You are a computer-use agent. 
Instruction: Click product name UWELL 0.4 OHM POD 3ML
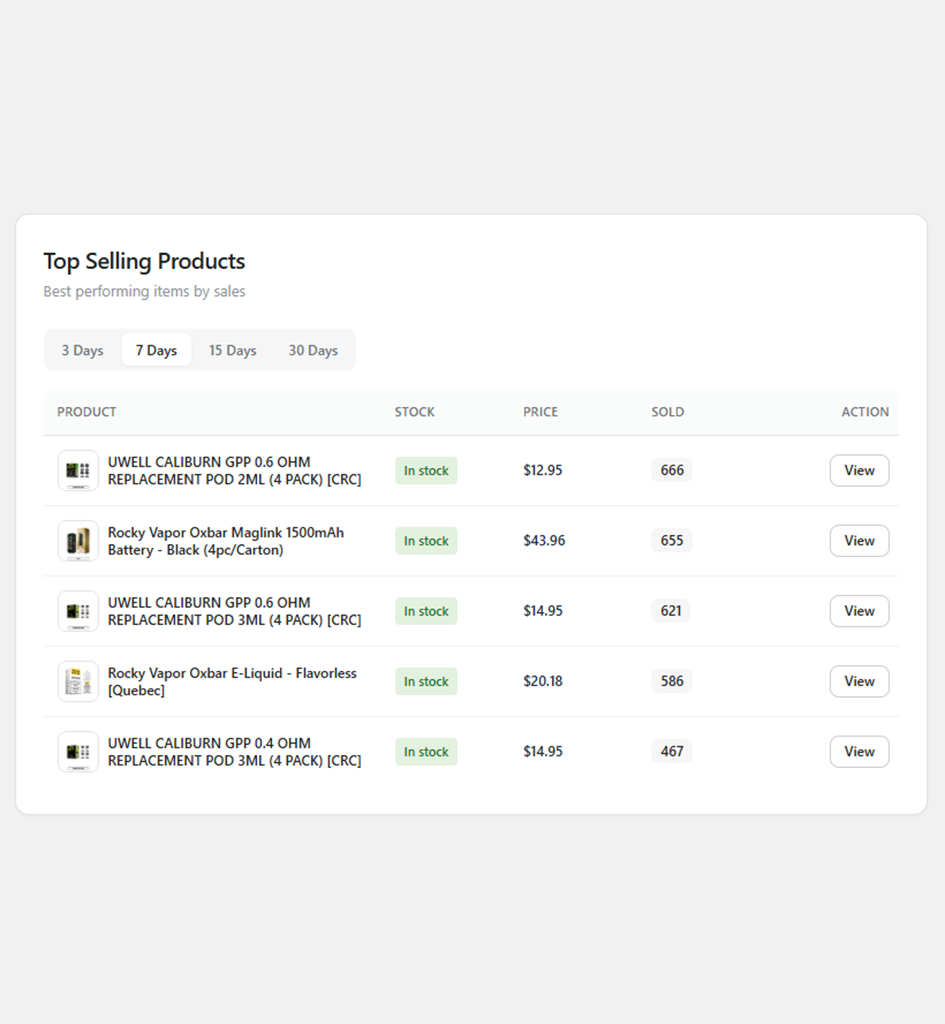(x=234, y=752)
